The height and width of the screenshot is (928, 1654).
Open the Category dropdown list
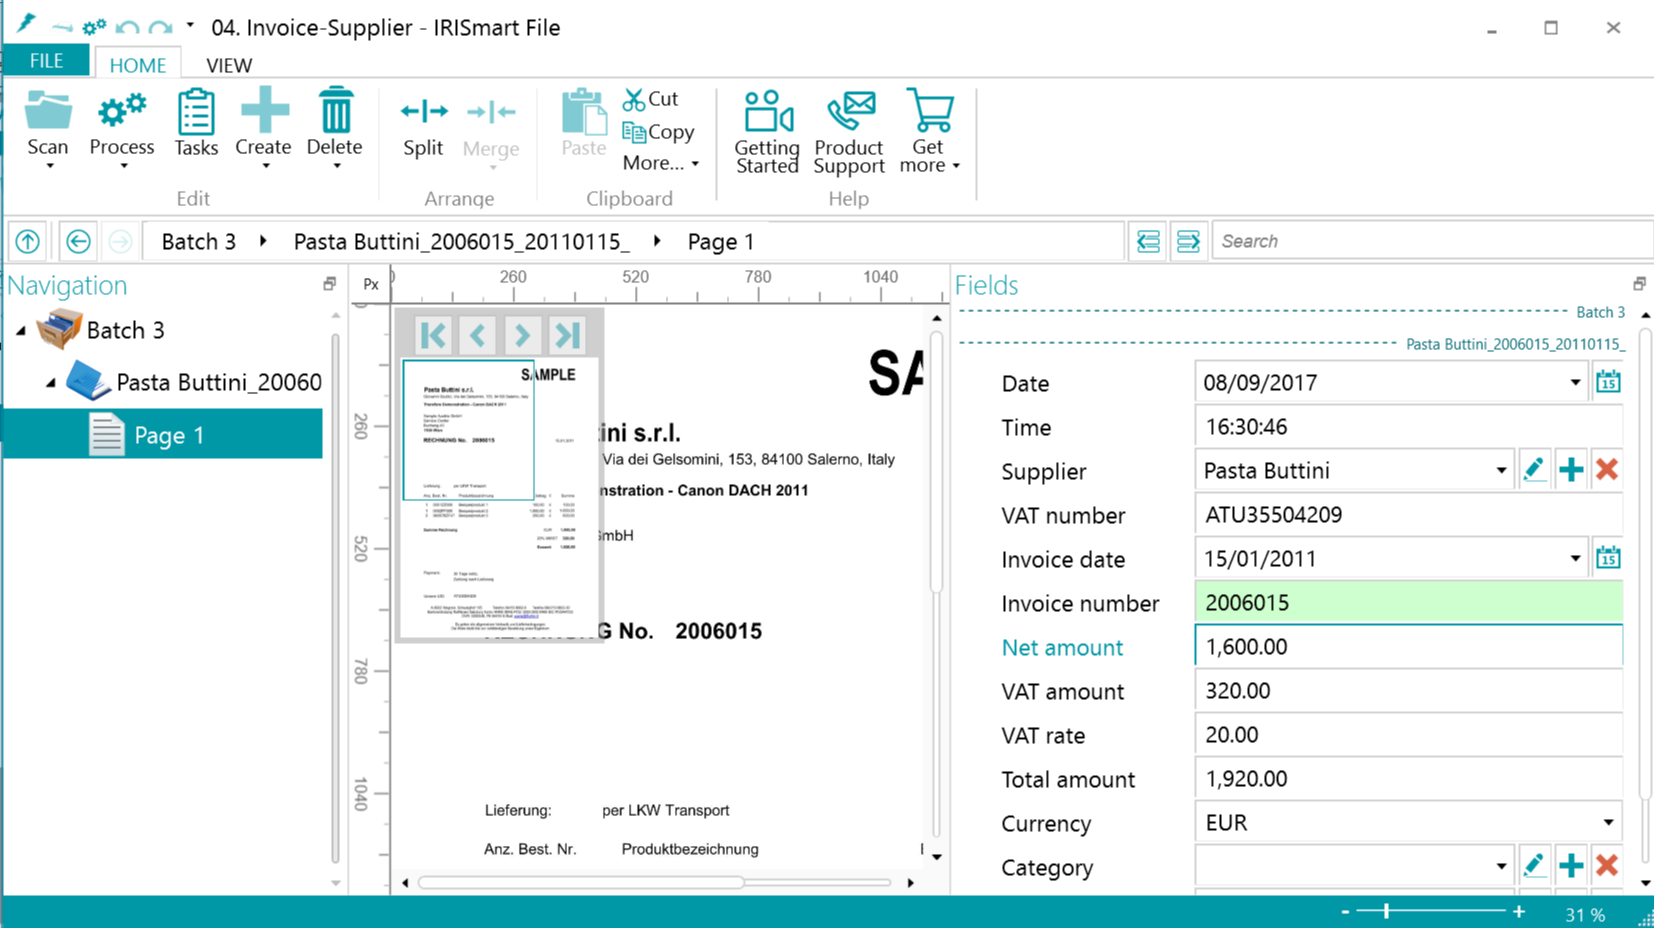1501,867
